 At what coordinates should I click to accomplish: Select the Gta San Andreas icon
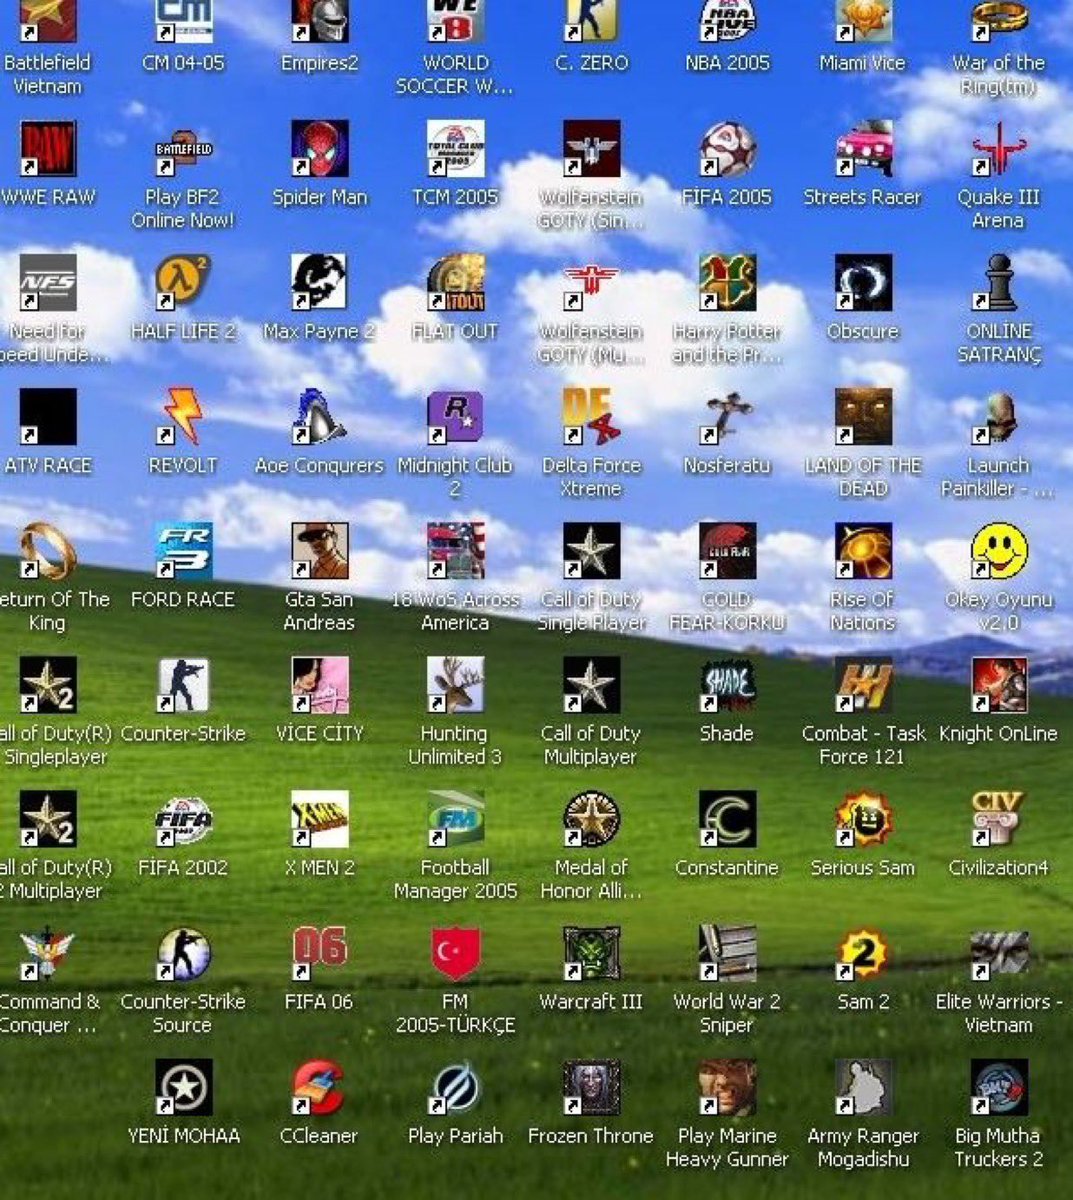click(319, 551)
